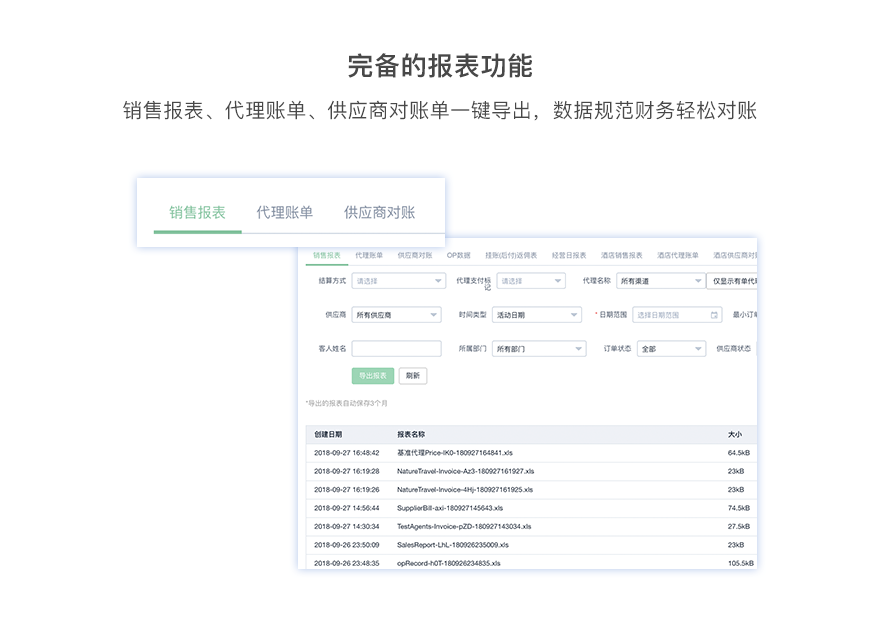Open the 结算方式 dropdown
The image size is (880, 634).
click(398, 282)
